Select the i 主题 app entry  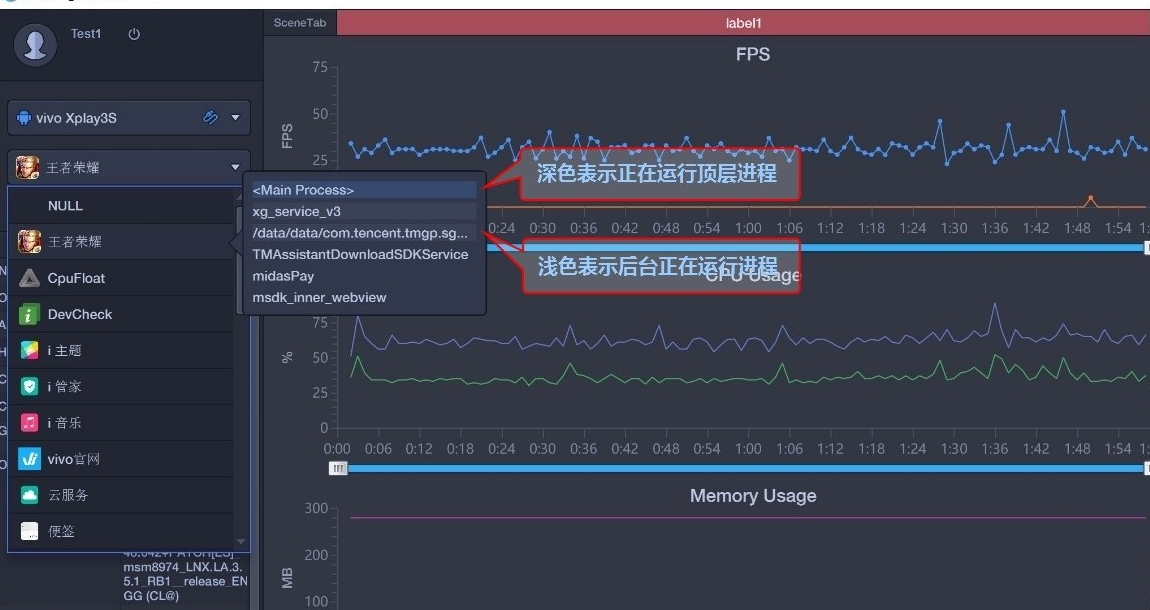pos(121,350)
